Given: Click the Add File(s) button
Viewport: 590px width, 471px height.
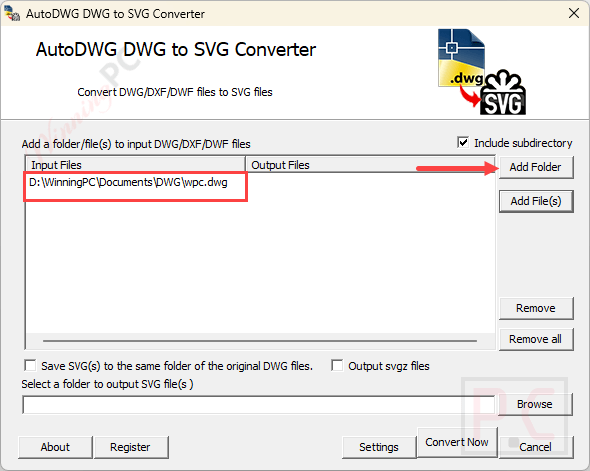Looking at the screenshot, I should click(x=536, y=201).
